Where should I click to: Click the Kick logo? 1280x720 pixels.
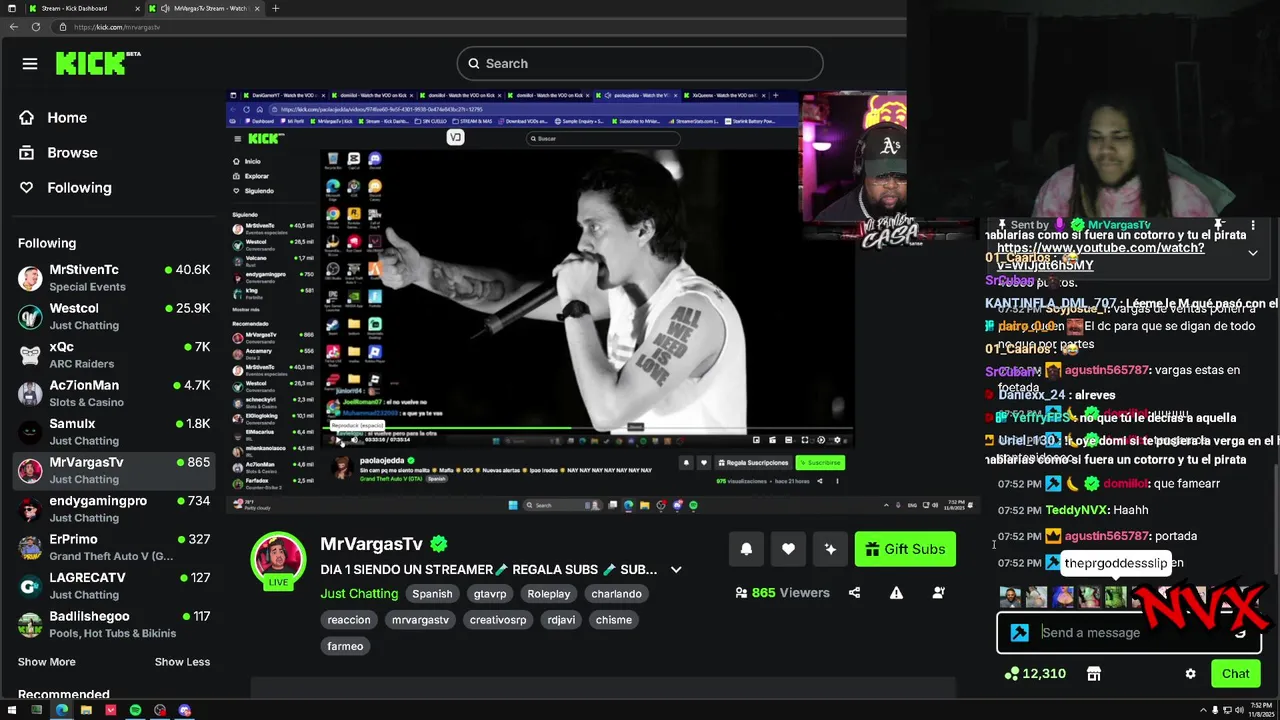(x=97, y=64)
